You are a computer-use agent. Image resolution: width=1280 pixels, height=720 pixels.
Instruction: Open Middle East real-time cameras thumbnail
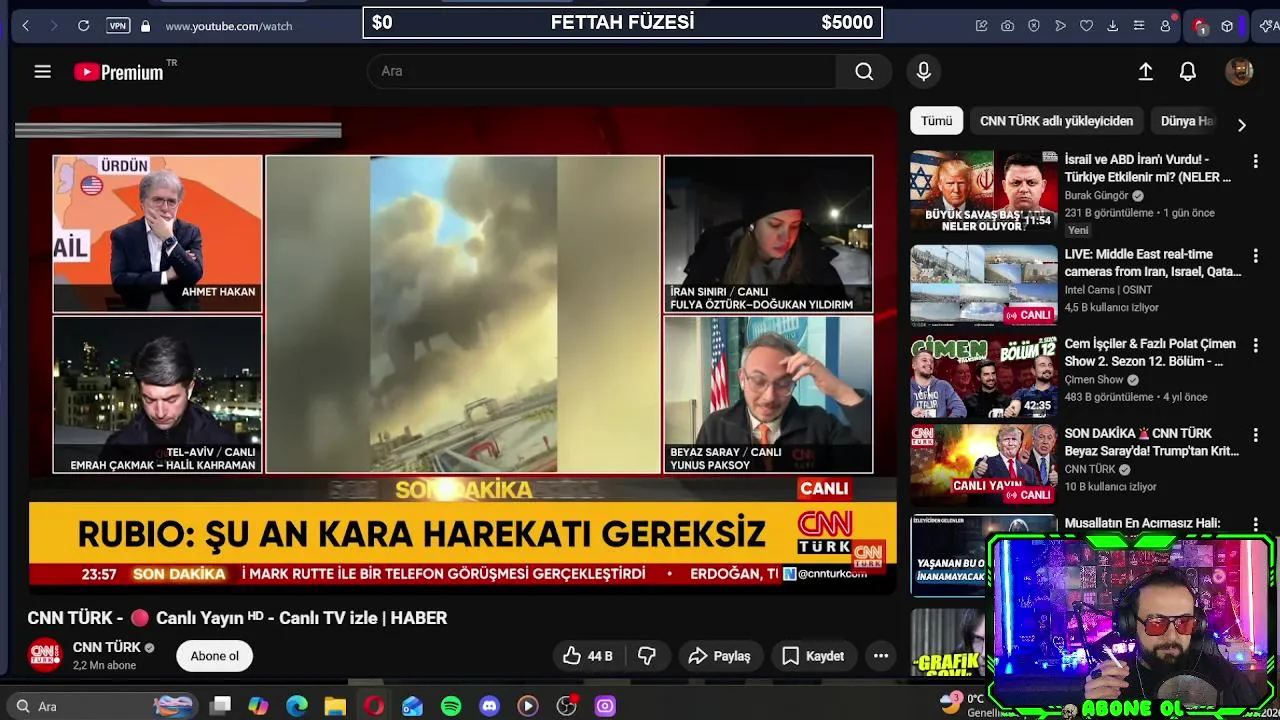(984, 286)
